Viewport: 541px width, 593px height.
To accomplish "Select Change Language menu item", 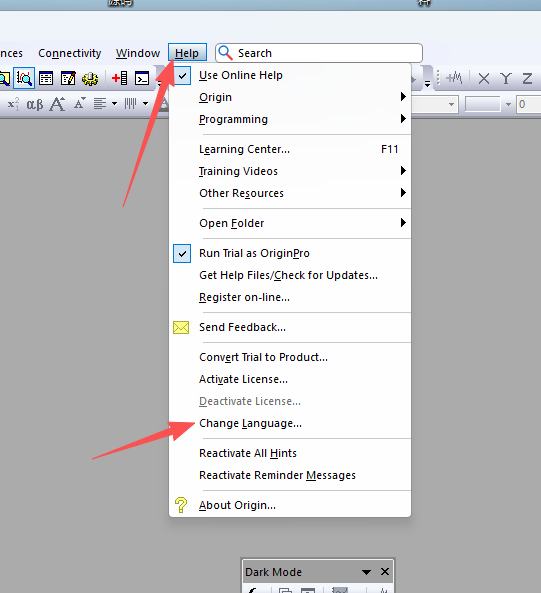I will click(x=290, y=423).
